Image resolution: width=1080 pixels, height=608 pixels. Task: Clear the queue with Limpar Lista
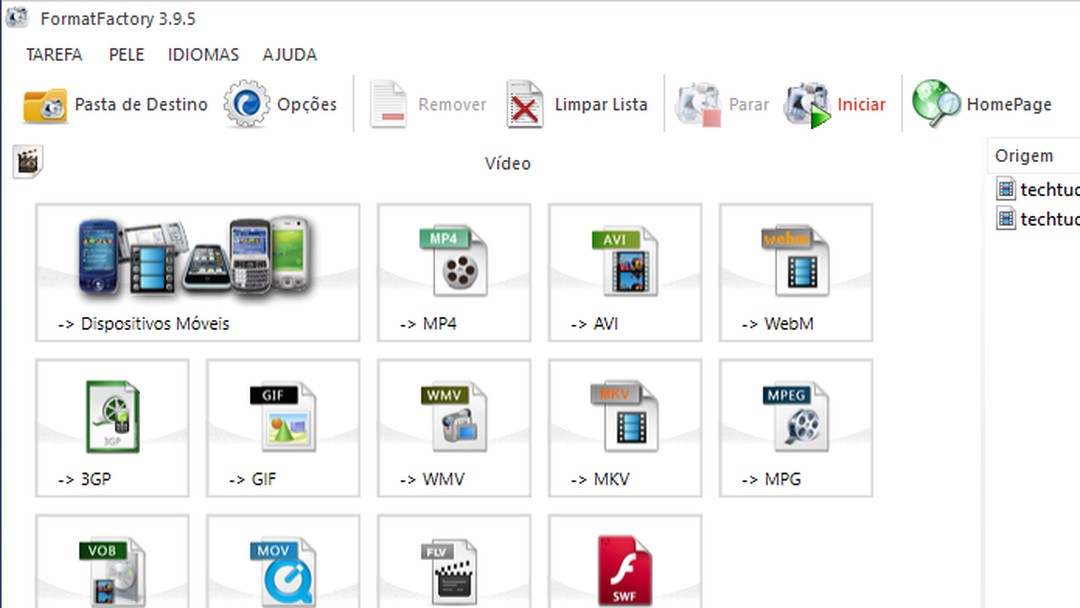(x=575, y=103)
